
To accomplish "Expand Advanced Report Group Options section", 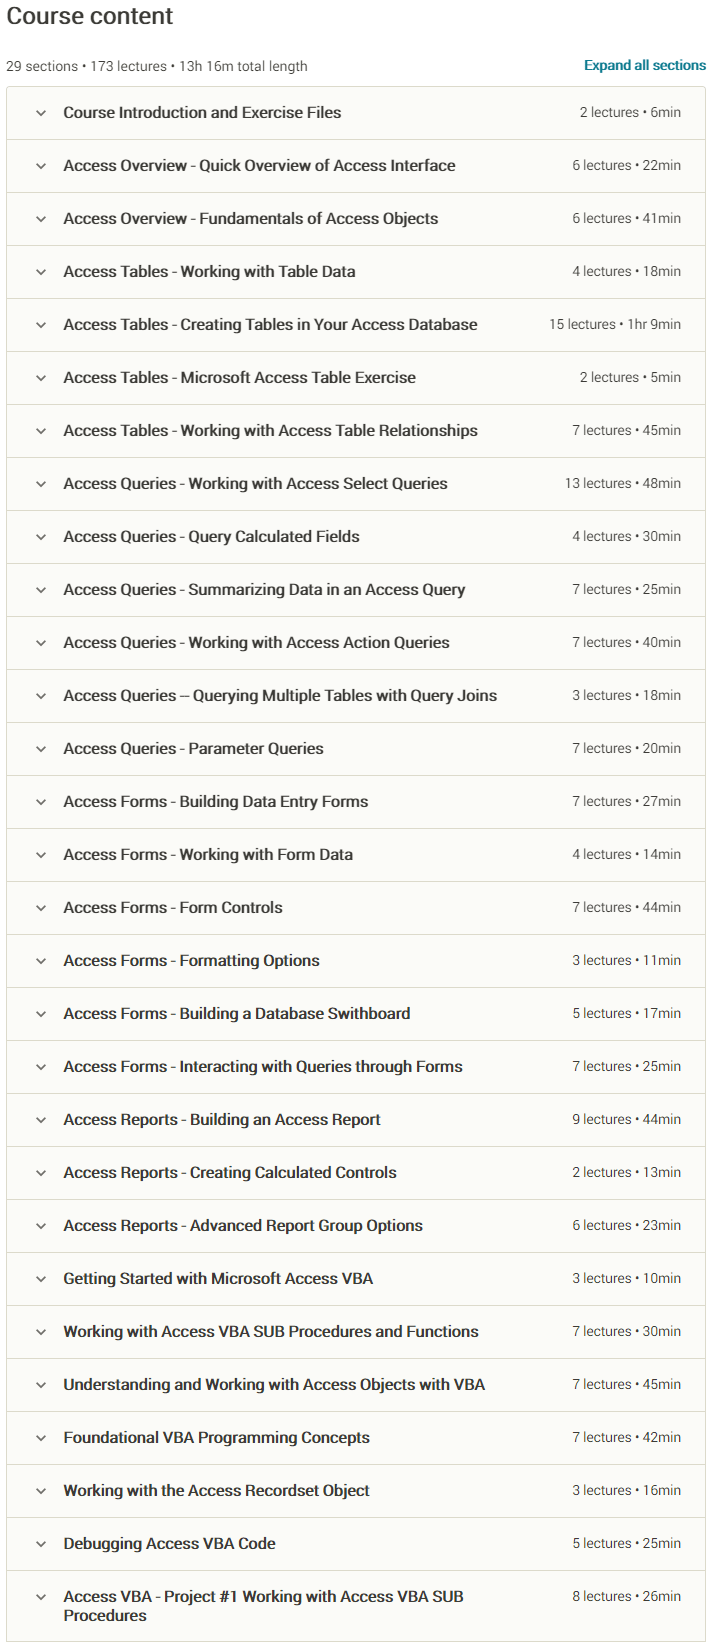I will point(41,1226).
